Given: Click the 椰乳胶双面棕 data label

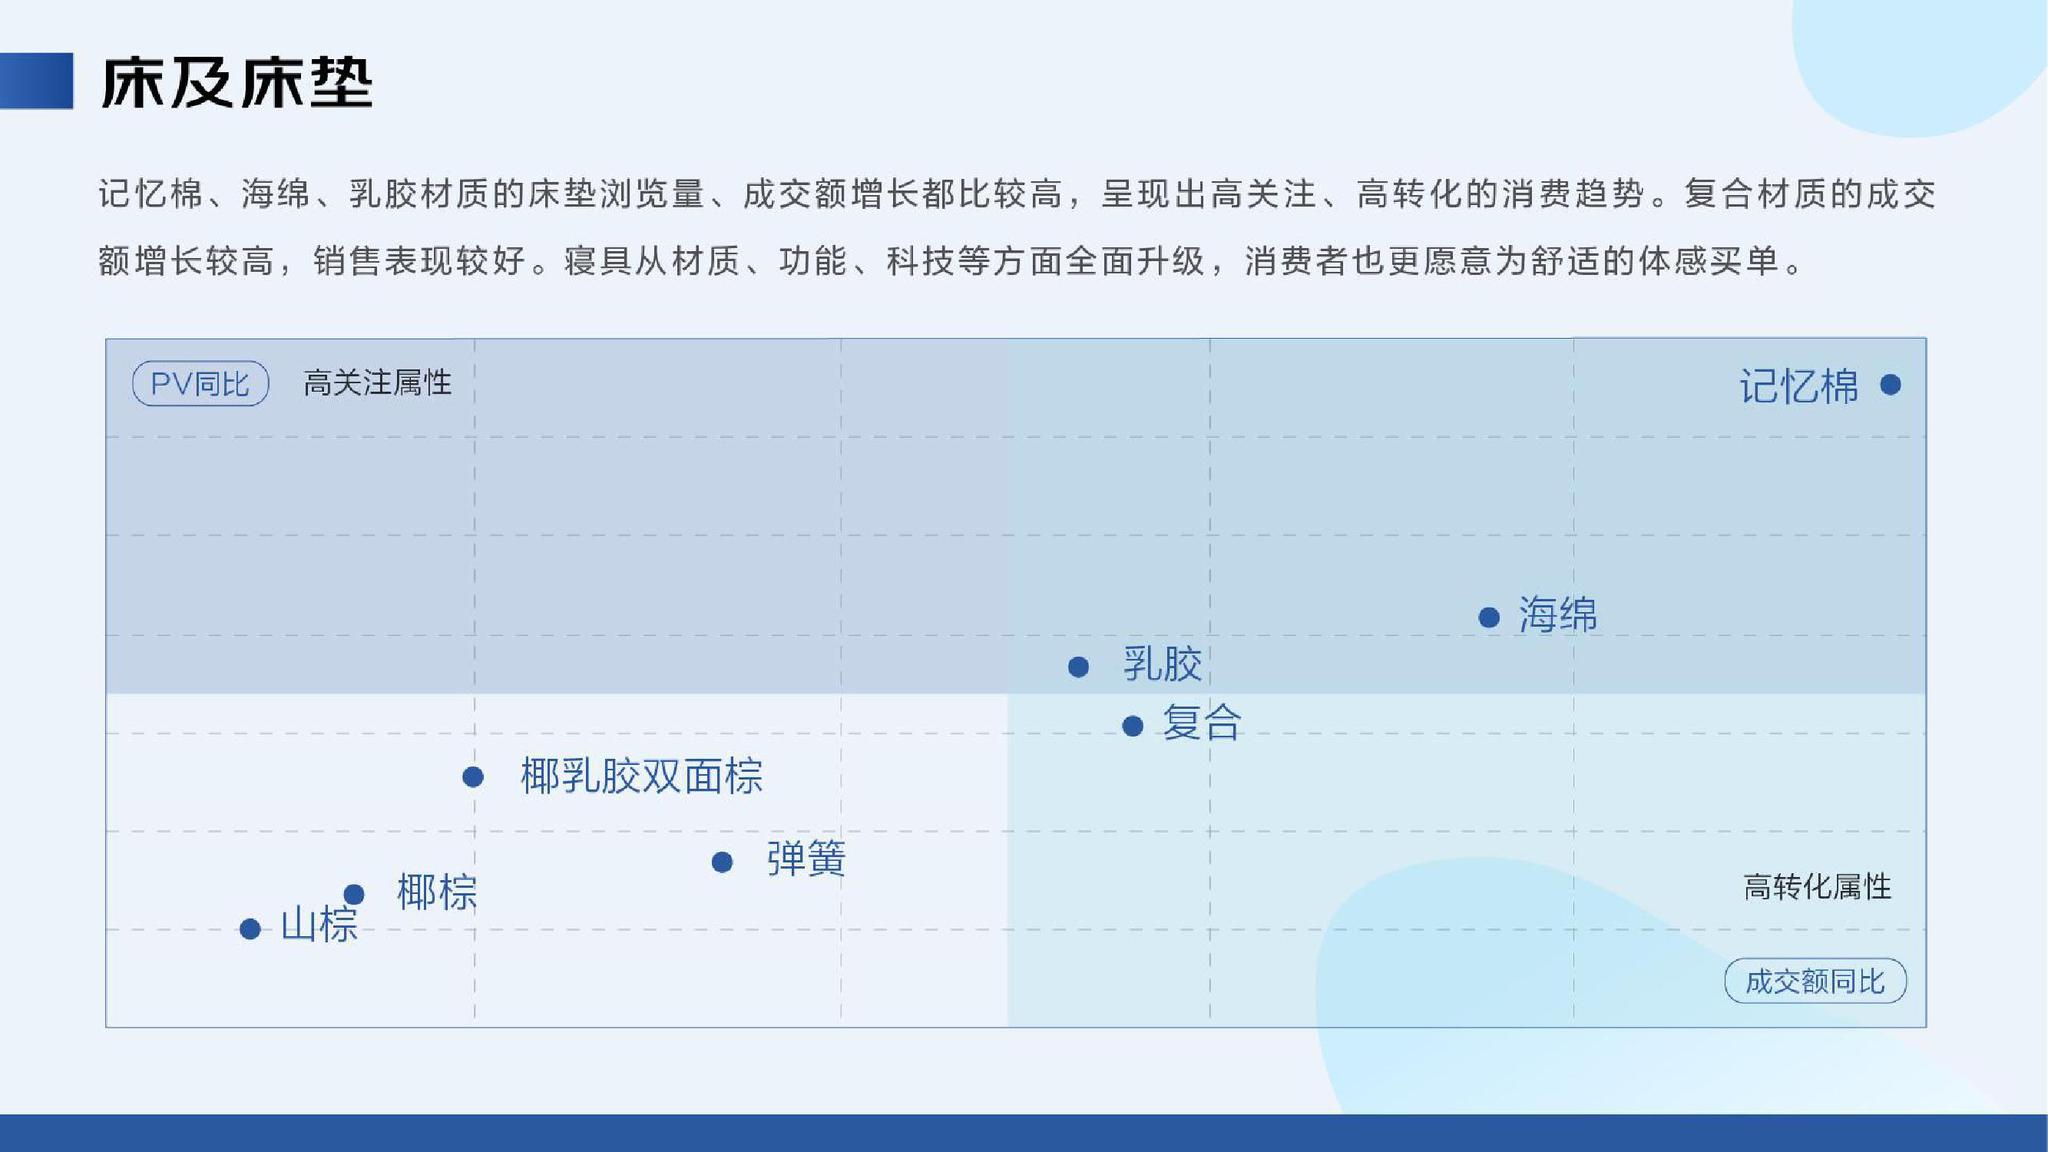Looking at the screenshot, I should pos(641,776).
